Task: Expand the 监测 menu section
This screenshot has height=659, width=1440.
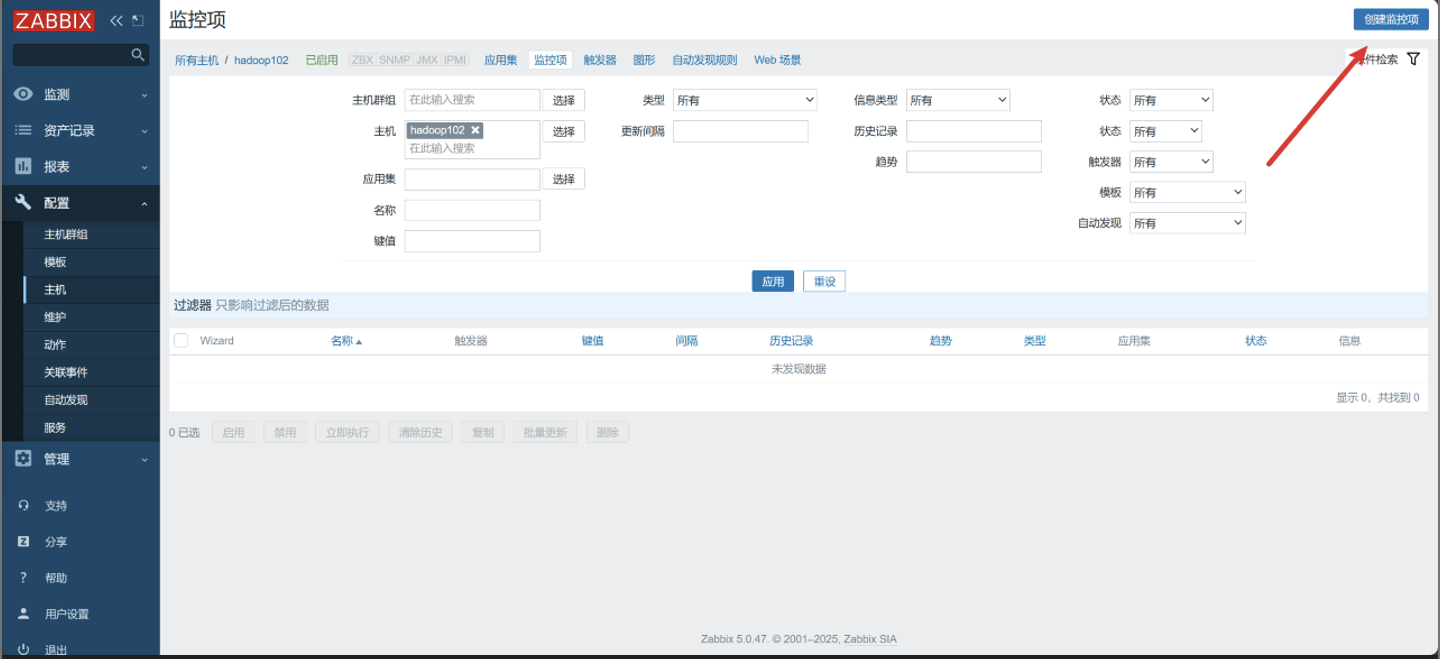Action: click(x=144, y=95)
